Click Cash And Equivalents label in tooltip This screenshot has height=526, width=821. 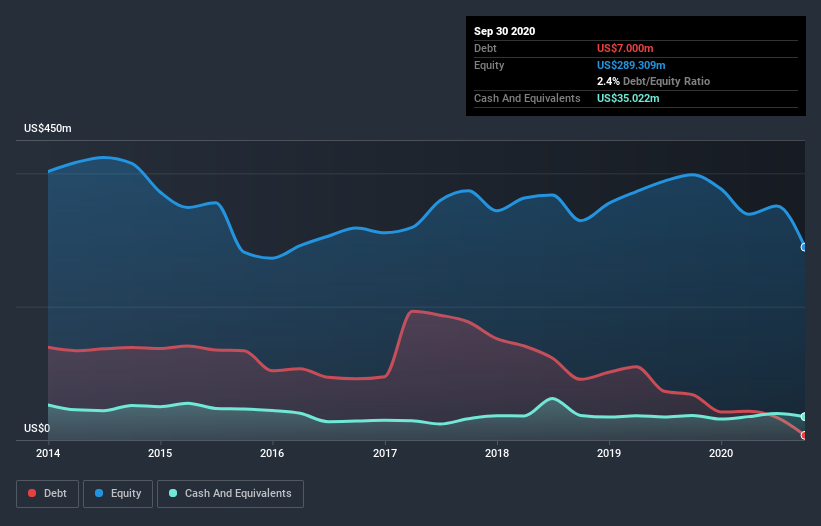527,98
